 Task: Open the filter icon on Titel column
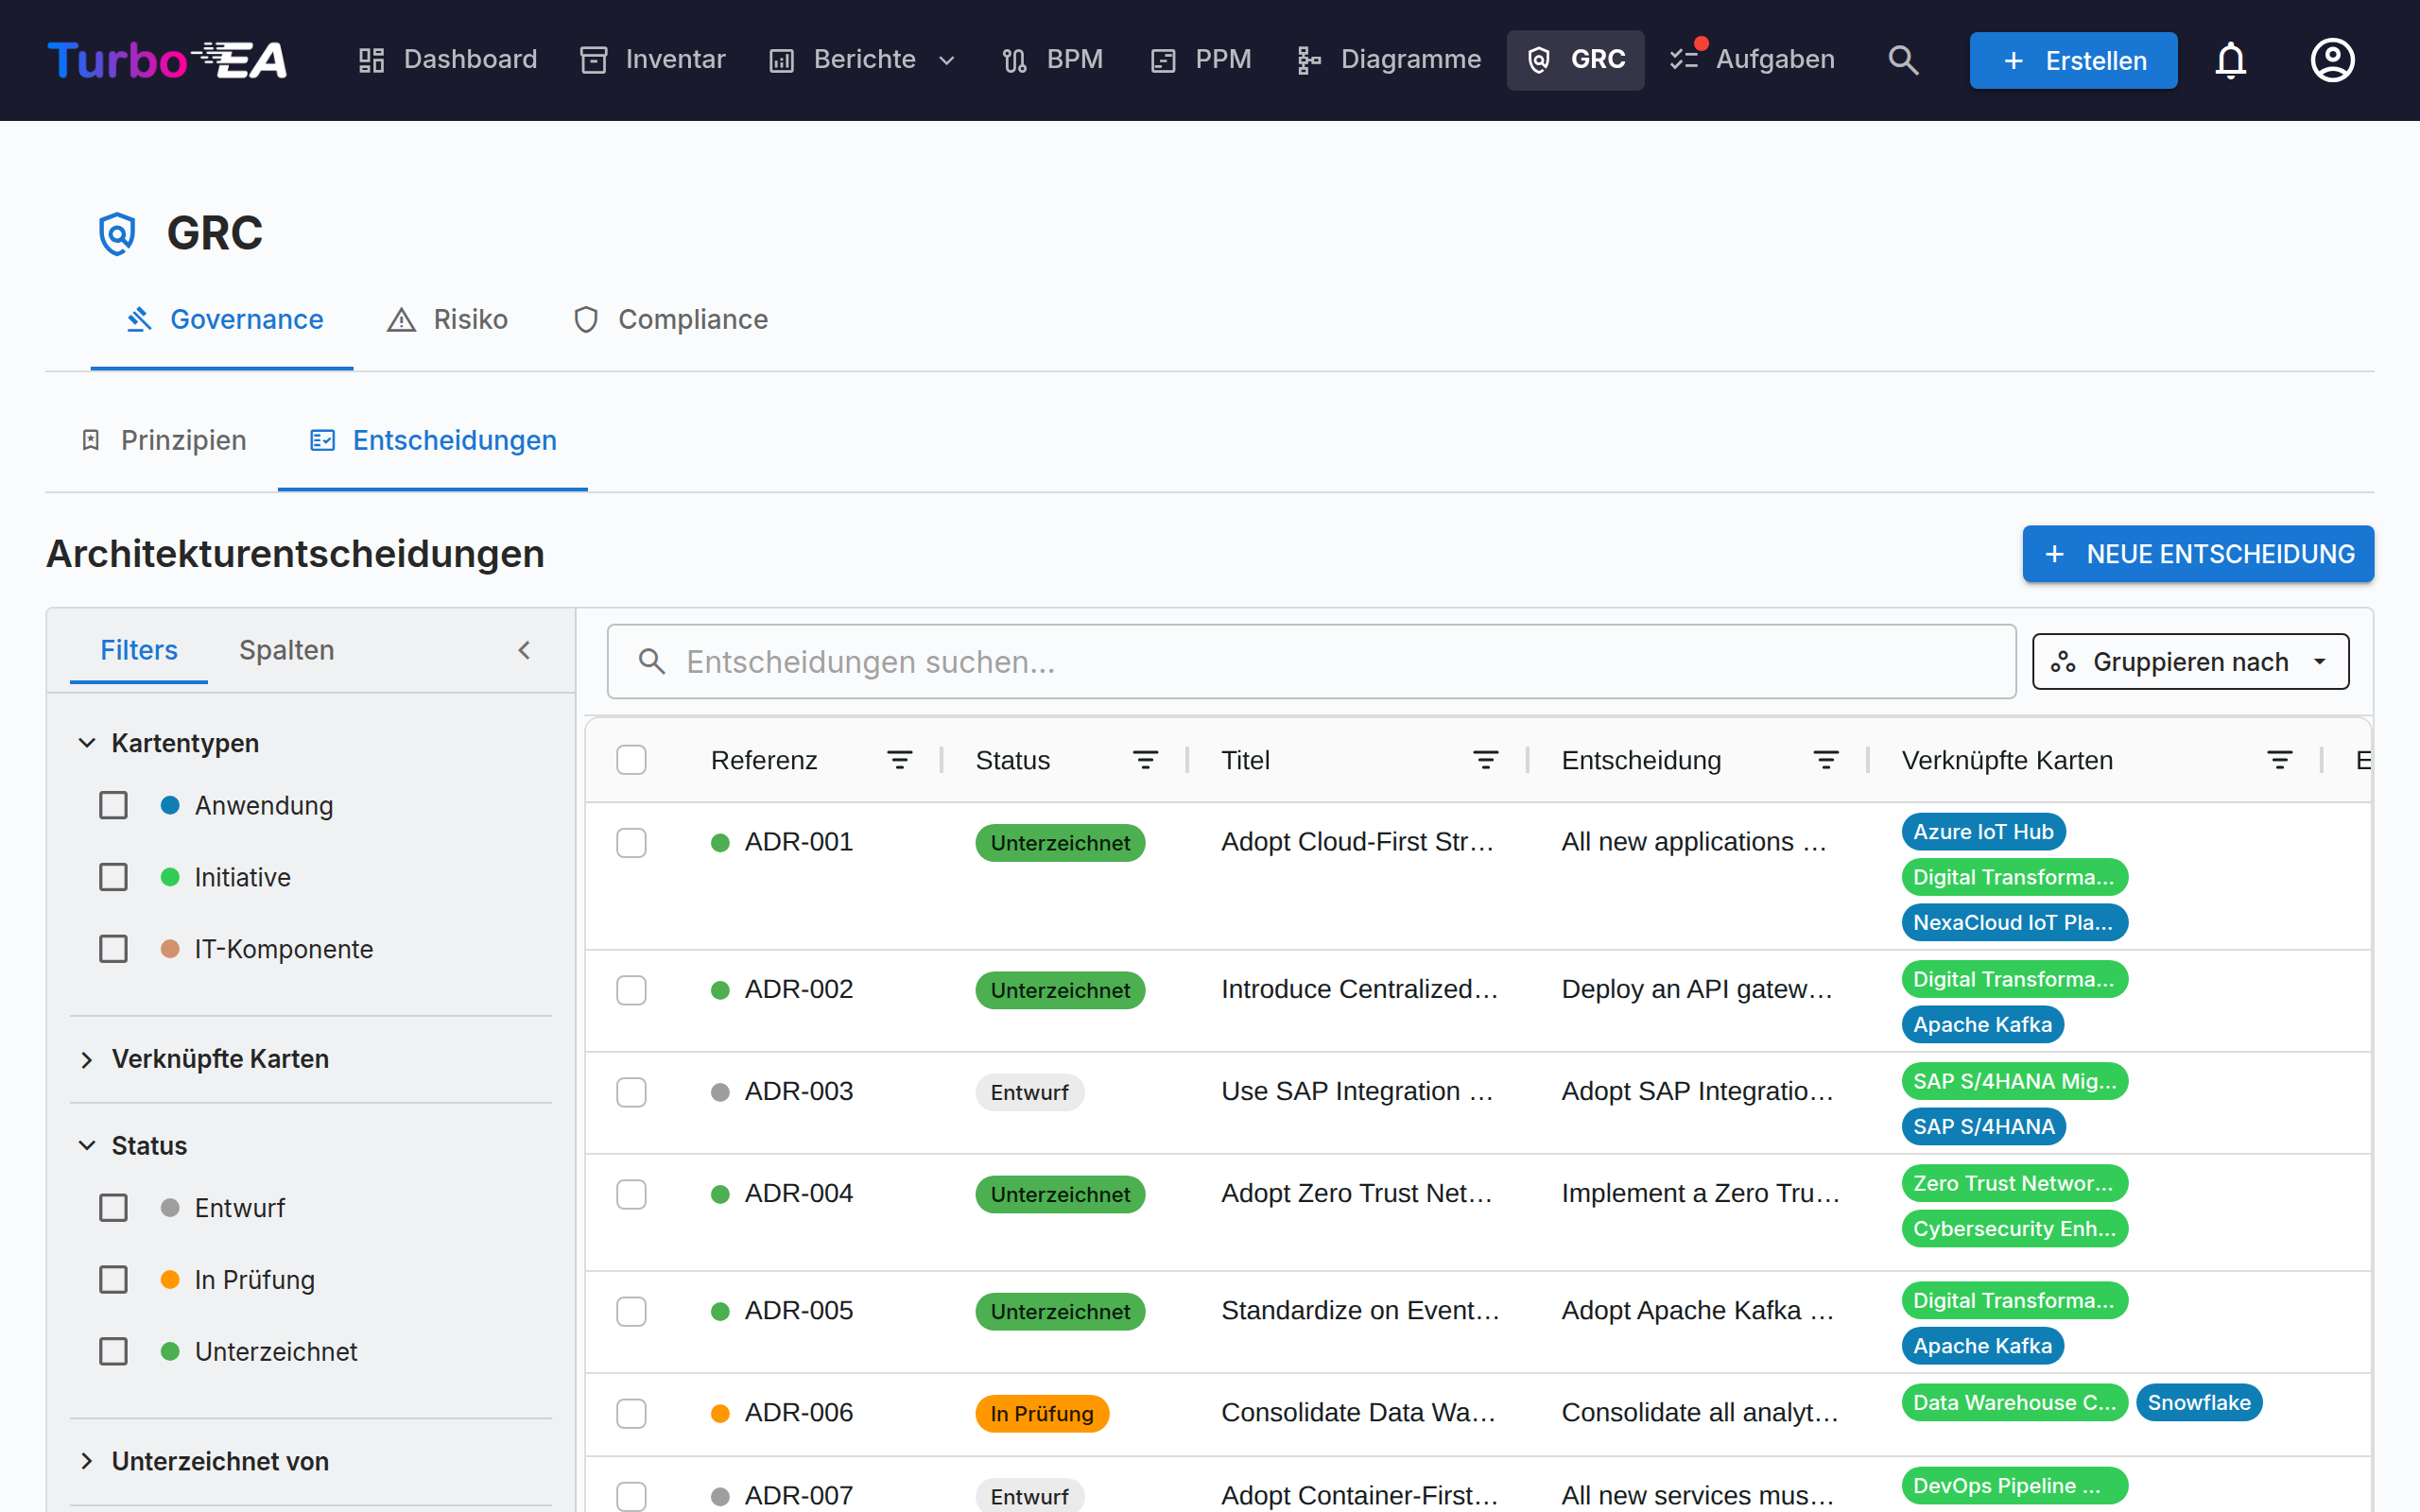[1485, 760]
